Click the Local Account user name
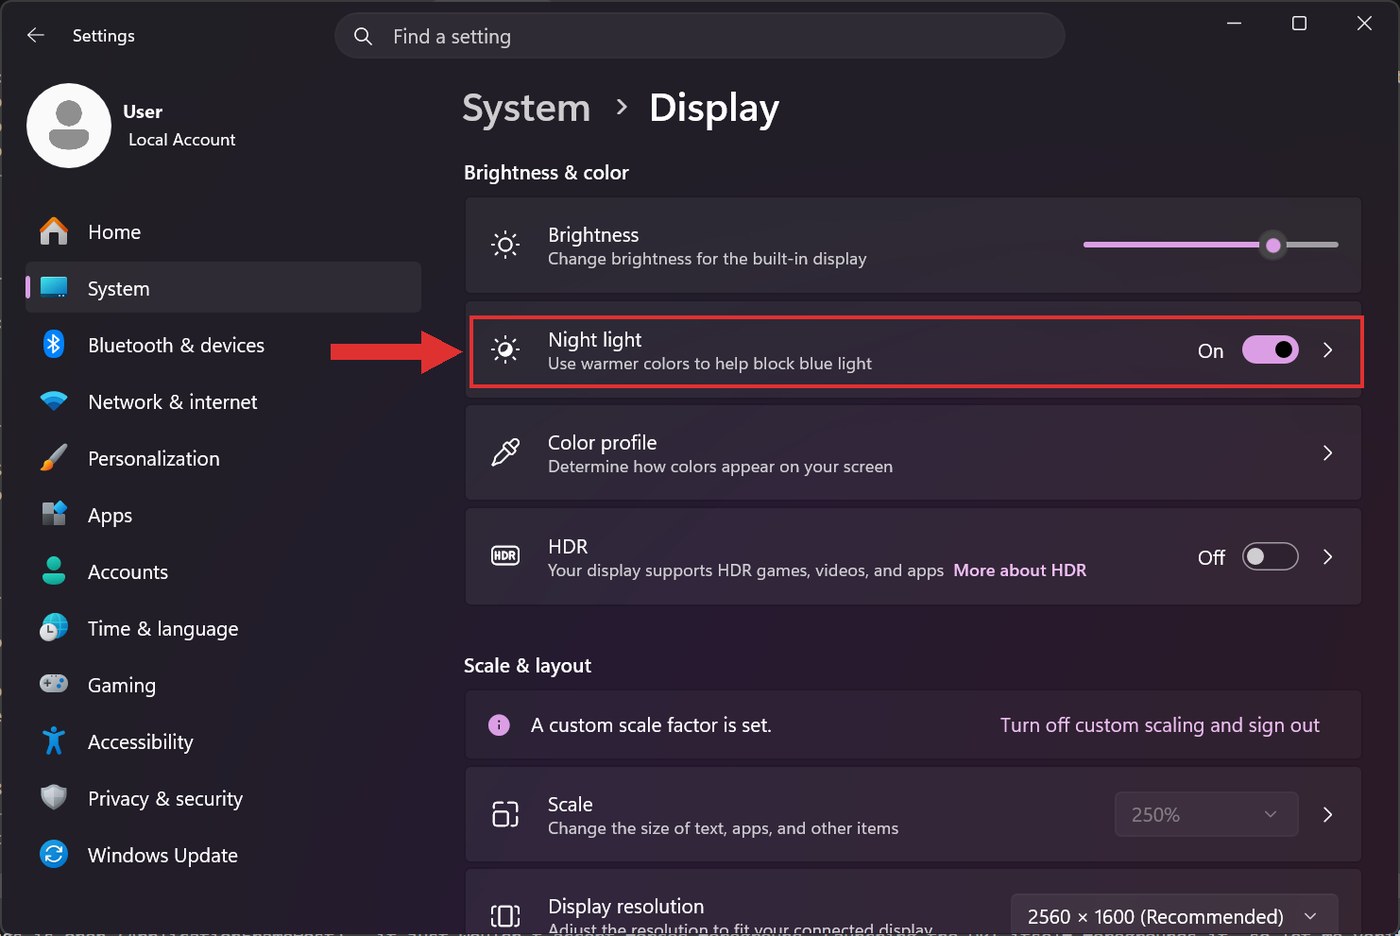This screenshot has height=936, width=1400. click(x=182, y=140)
